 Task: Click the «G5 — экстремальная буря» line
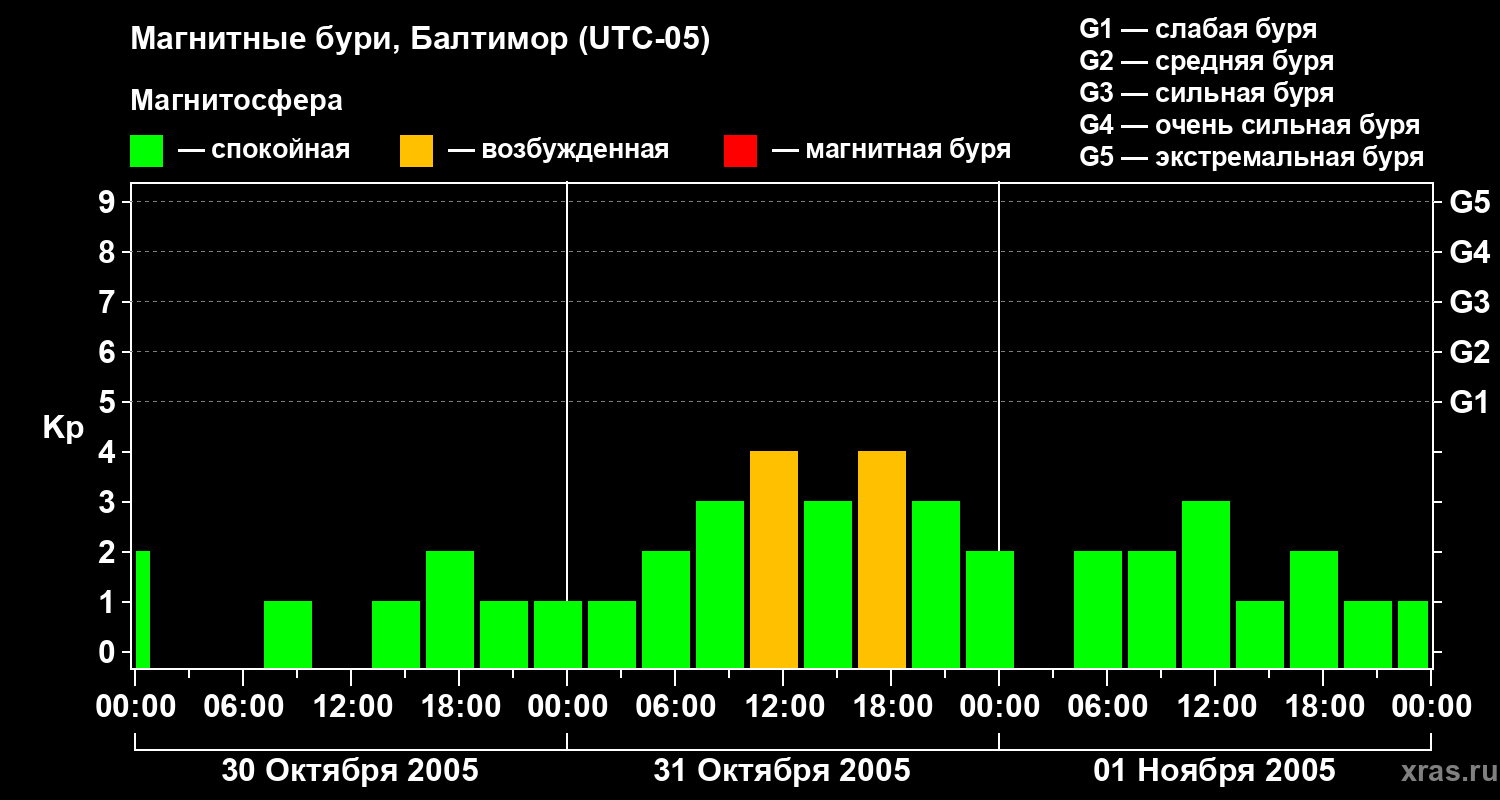[1252, 157]
